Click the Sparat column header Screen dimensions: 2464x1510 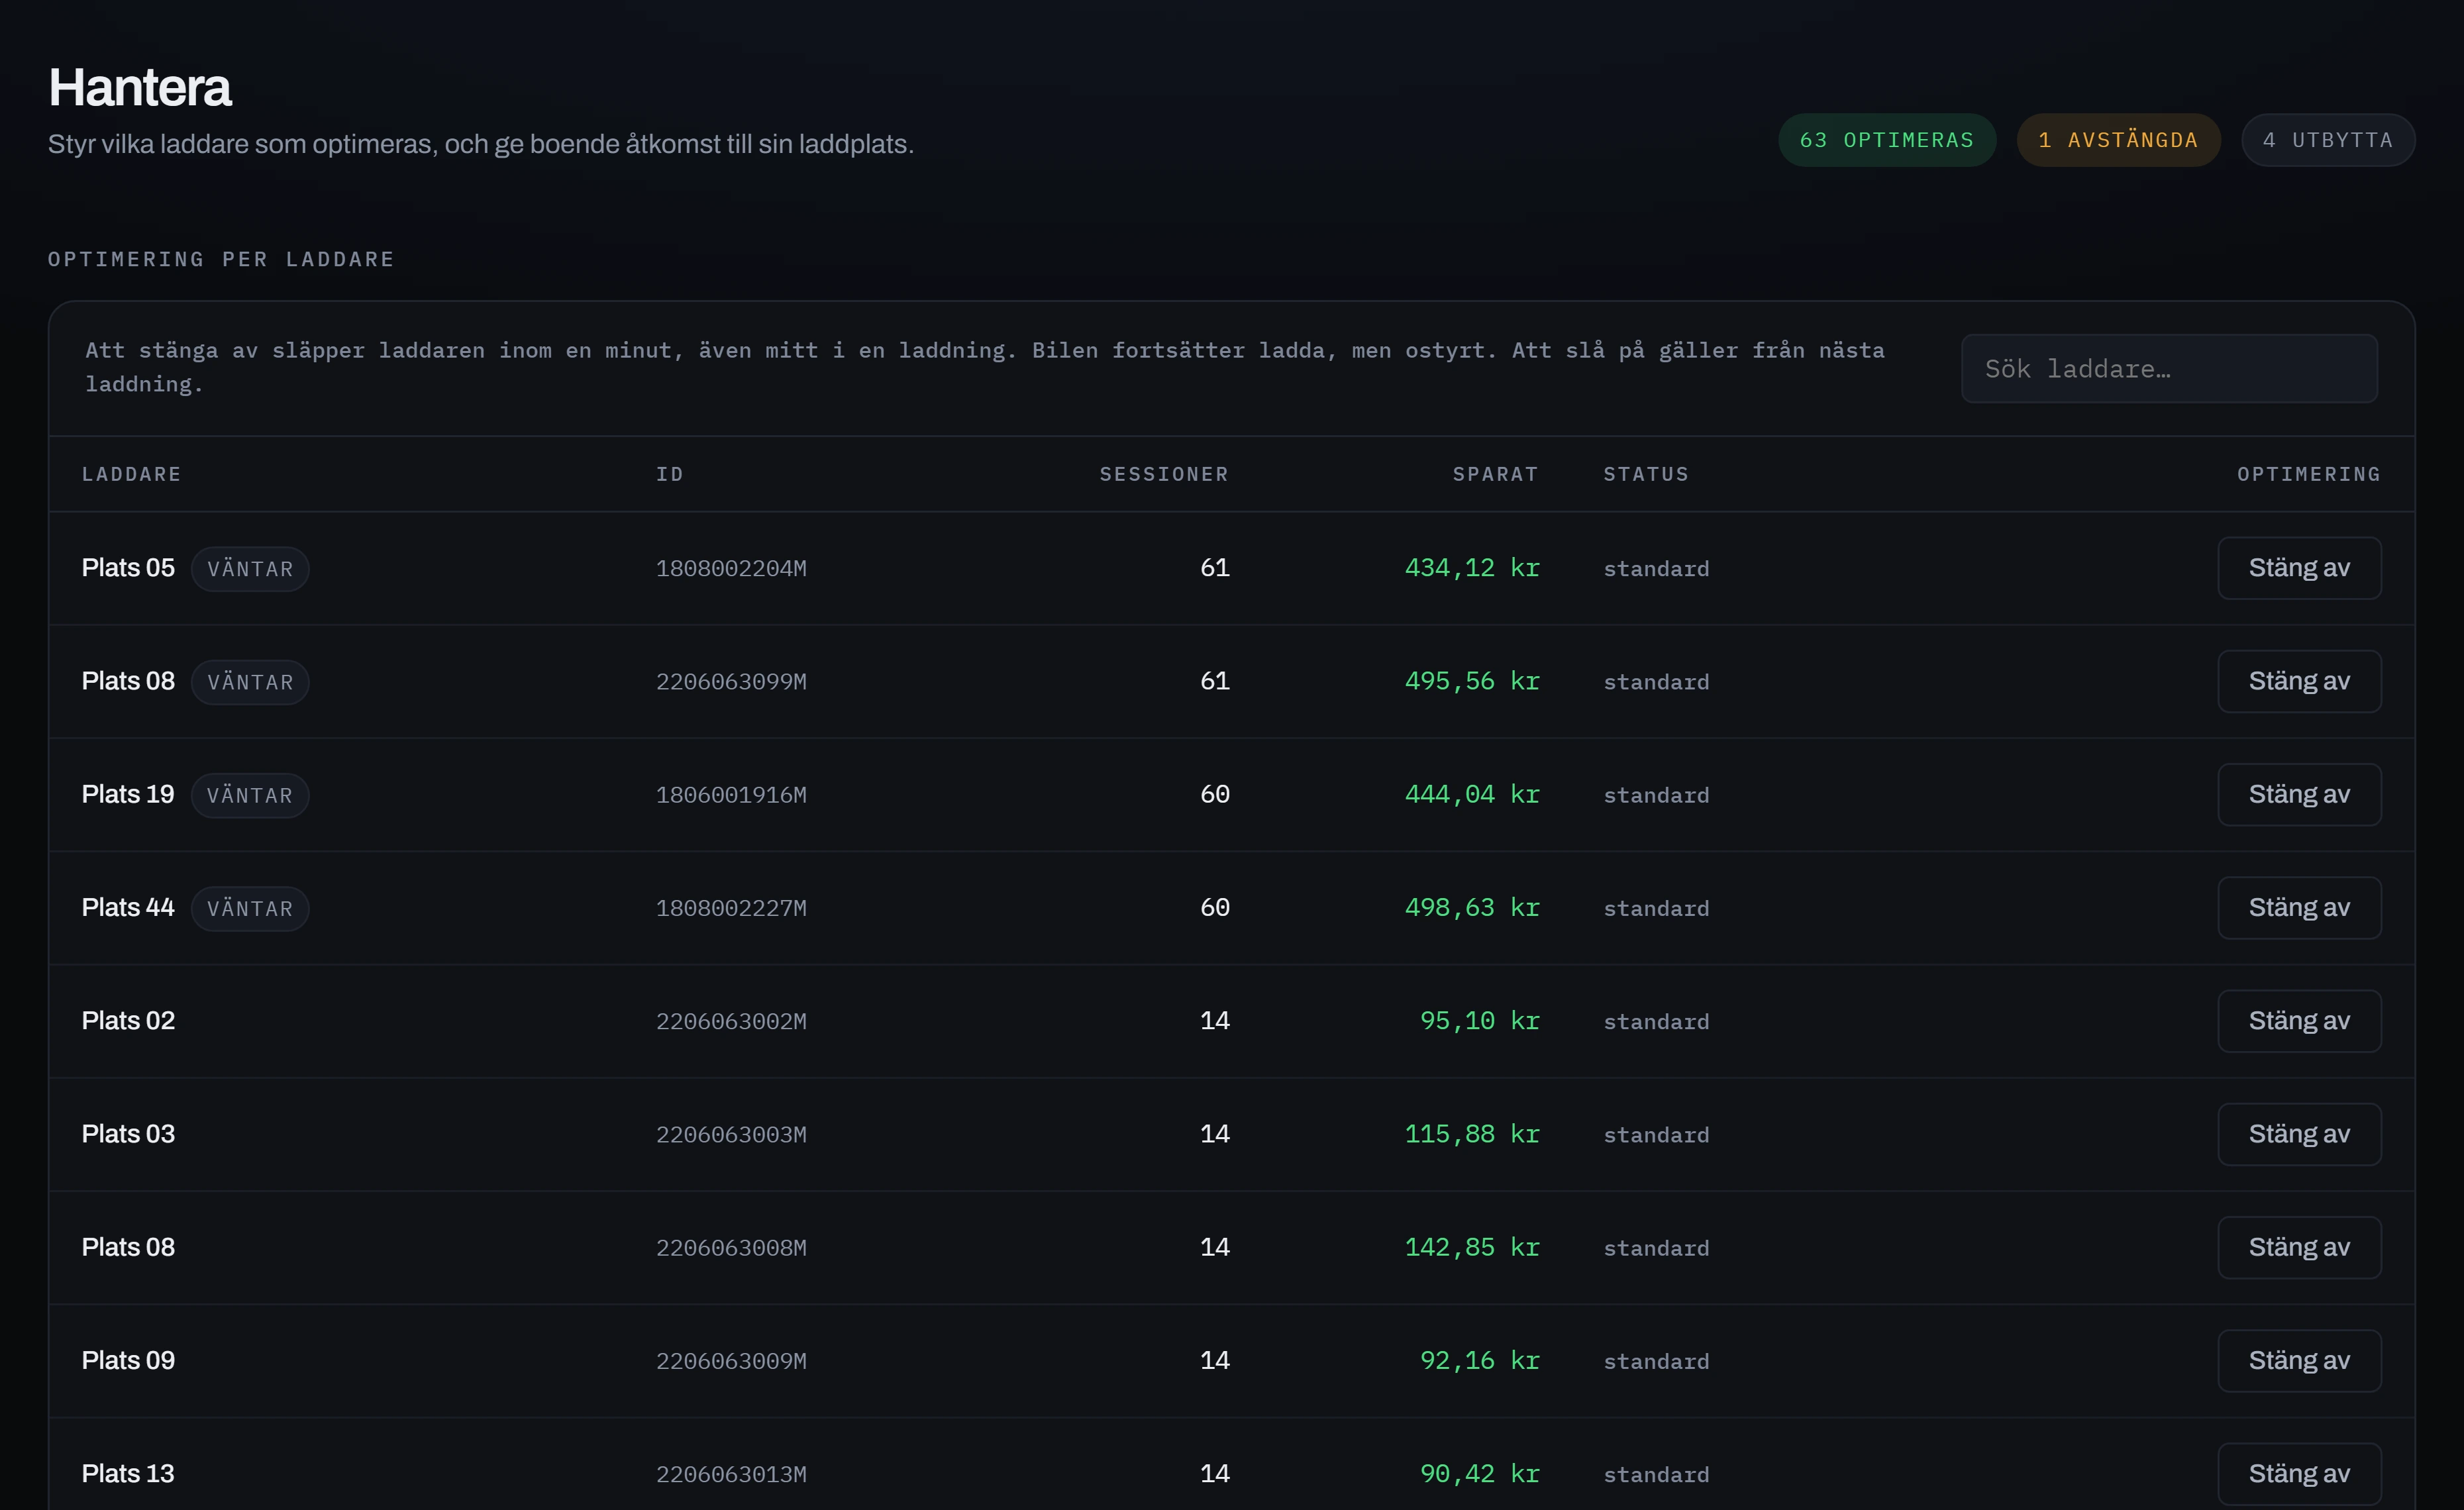(x=1495, y=474)
